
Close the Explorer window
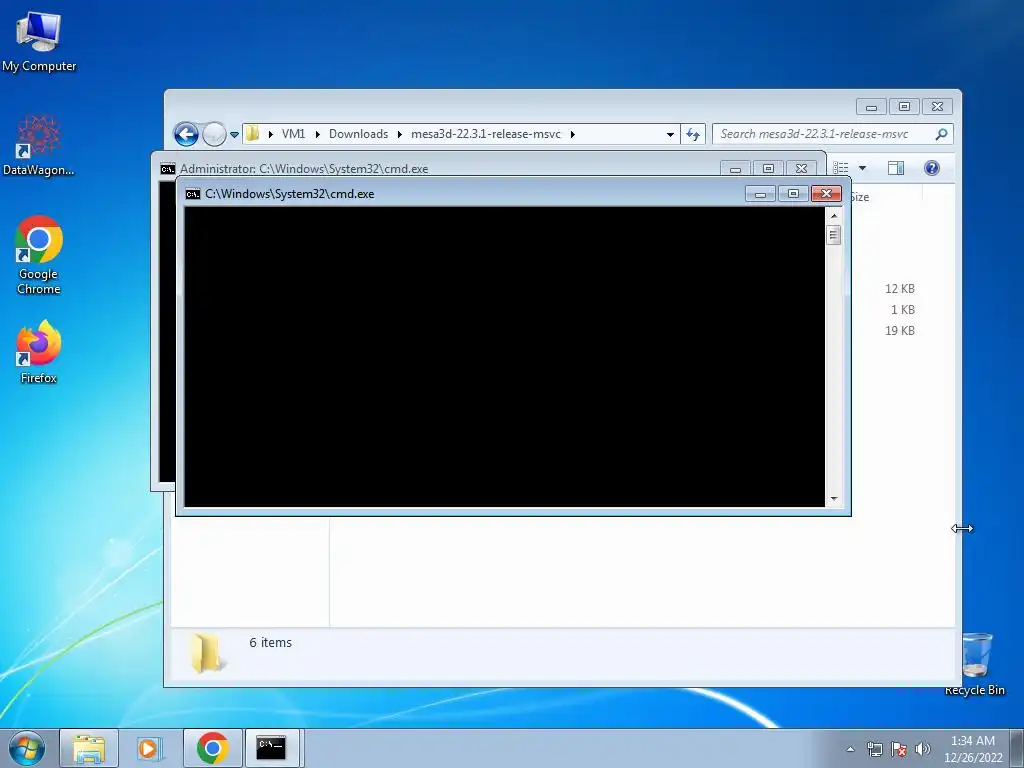tap(937, 106)
